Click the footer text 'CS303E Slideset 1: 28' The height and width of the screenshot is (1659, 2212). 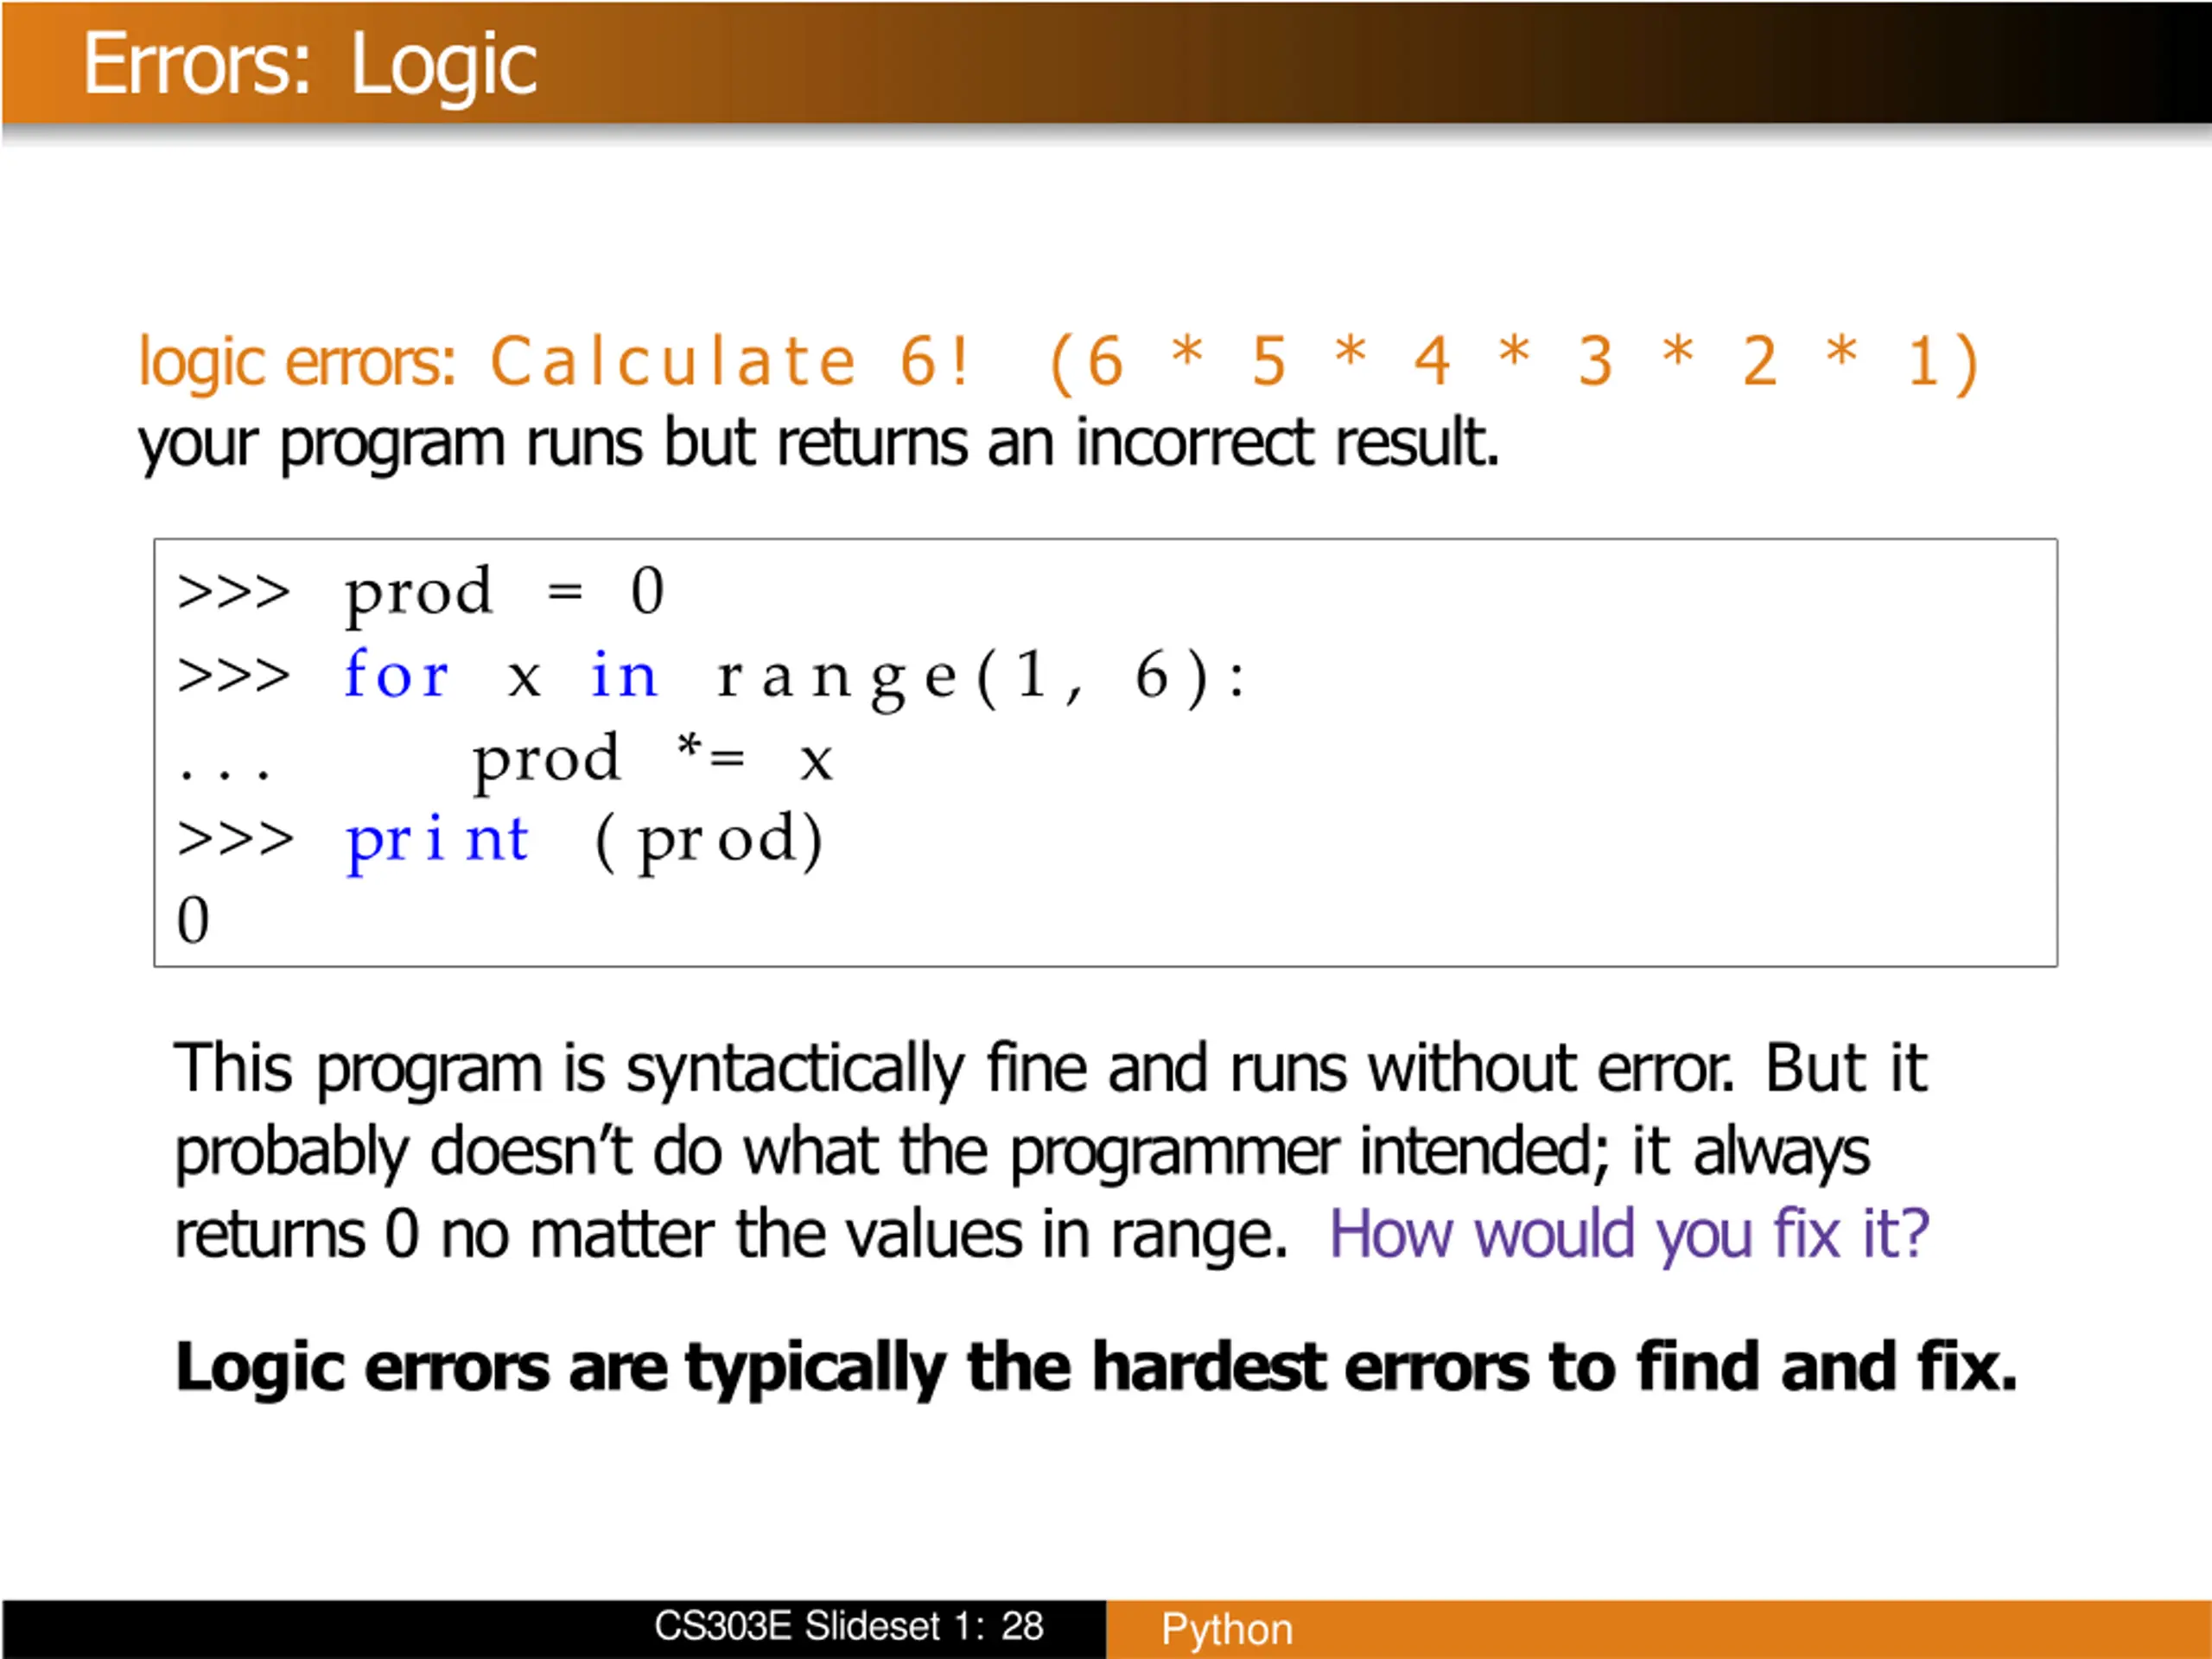point(849,1628)
